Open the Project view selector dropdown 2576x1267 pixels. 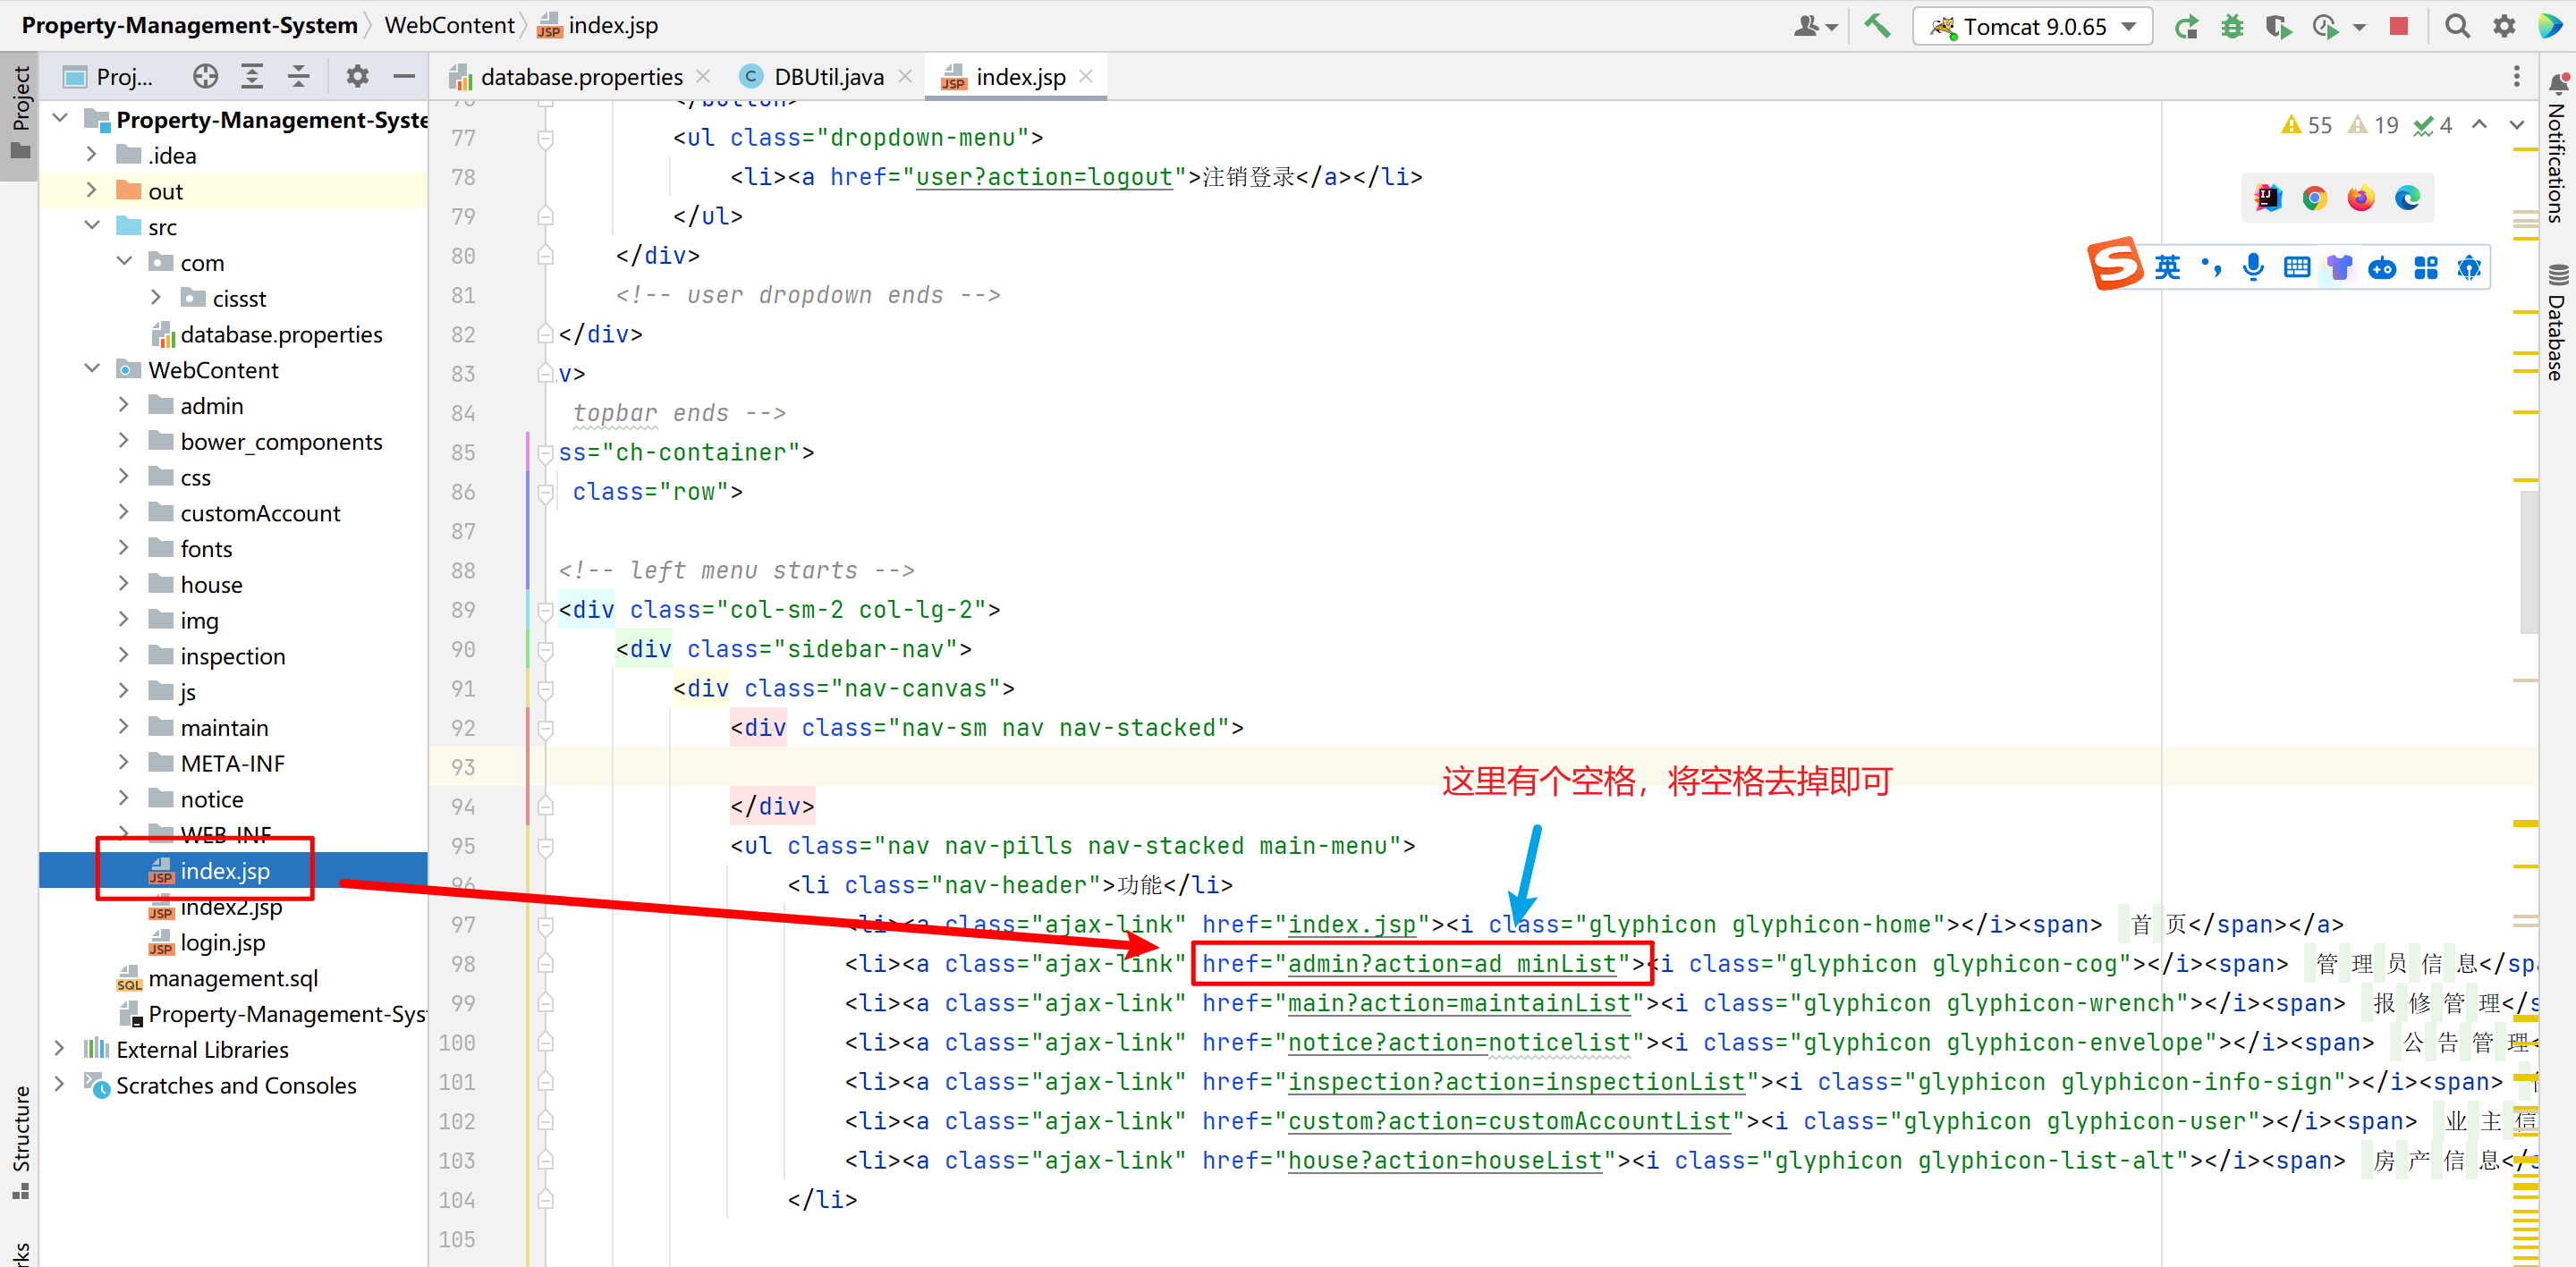[x=108, y=77]
